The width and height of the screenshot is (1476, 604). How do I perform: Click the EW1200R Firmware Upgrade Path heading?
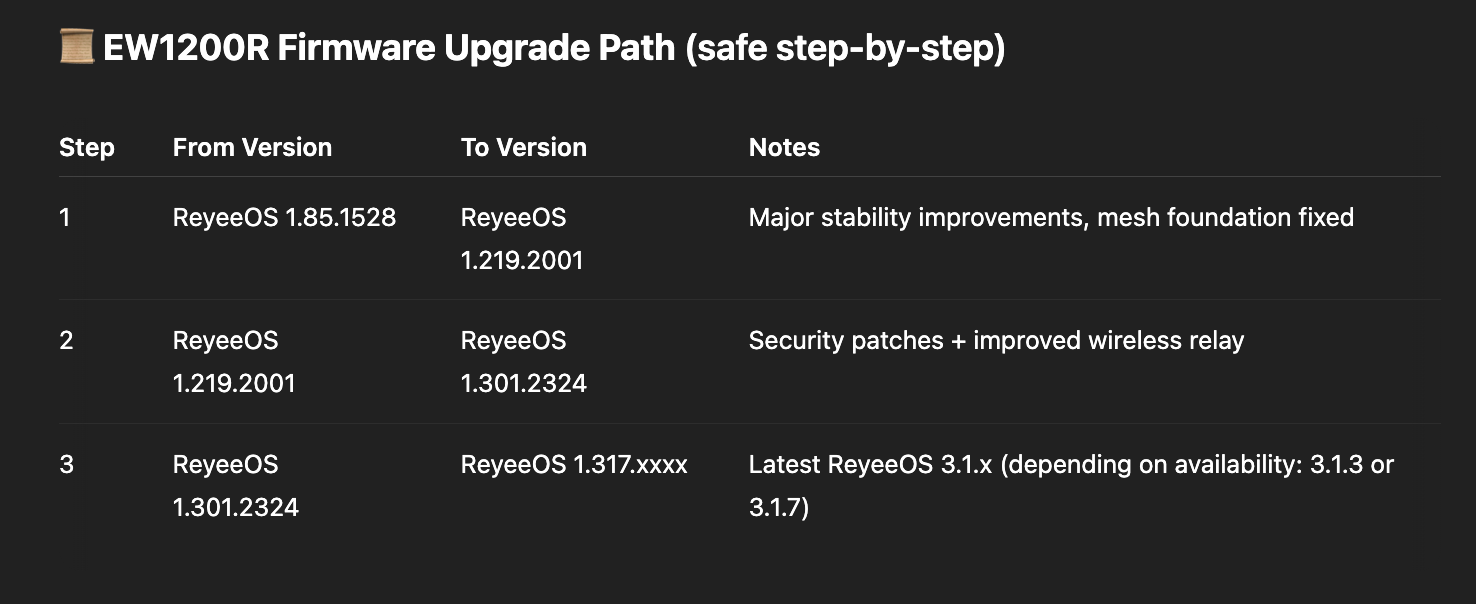(553, 47)
